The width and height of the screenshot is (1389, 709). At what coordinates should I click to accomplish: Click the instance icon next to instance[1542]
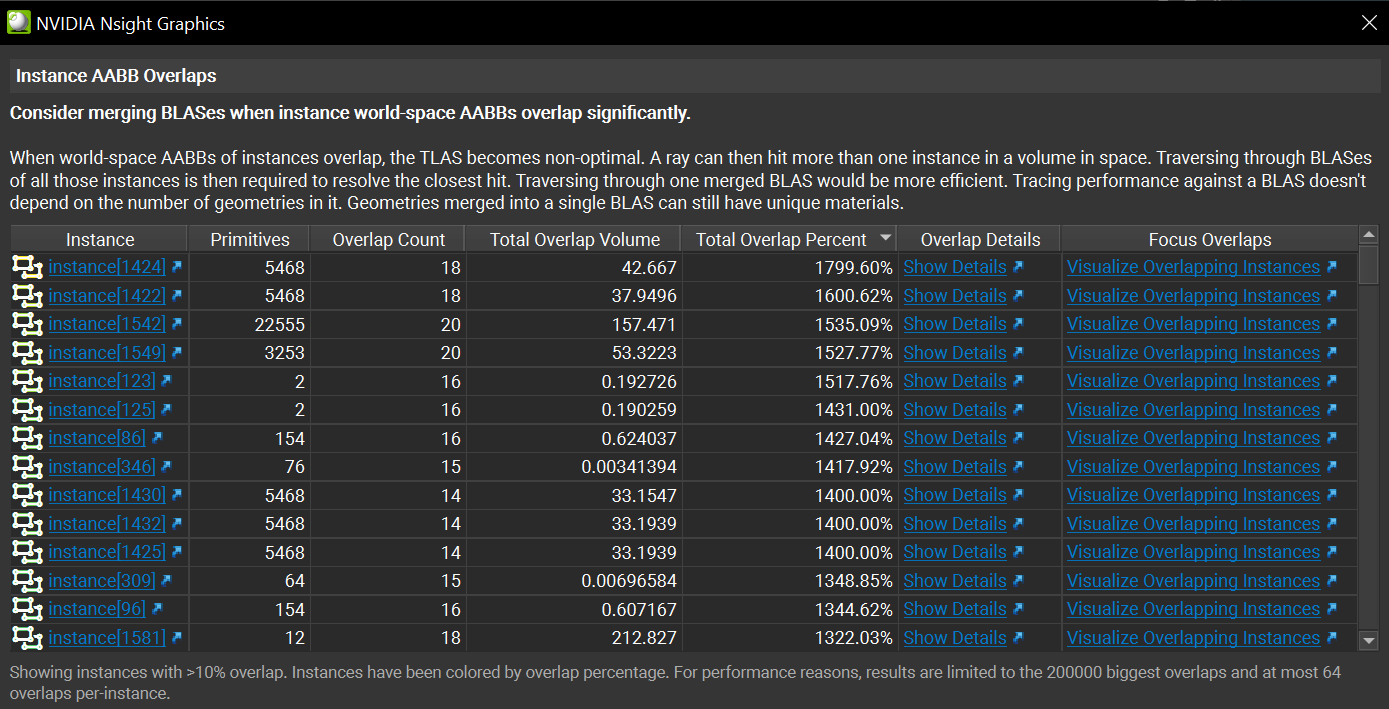tap(26, 324)
